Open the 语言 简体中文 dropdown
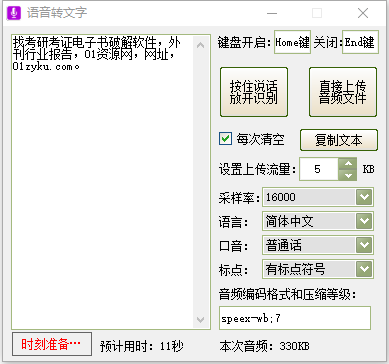This screenshot has height=364, width=389. point(318,221)
